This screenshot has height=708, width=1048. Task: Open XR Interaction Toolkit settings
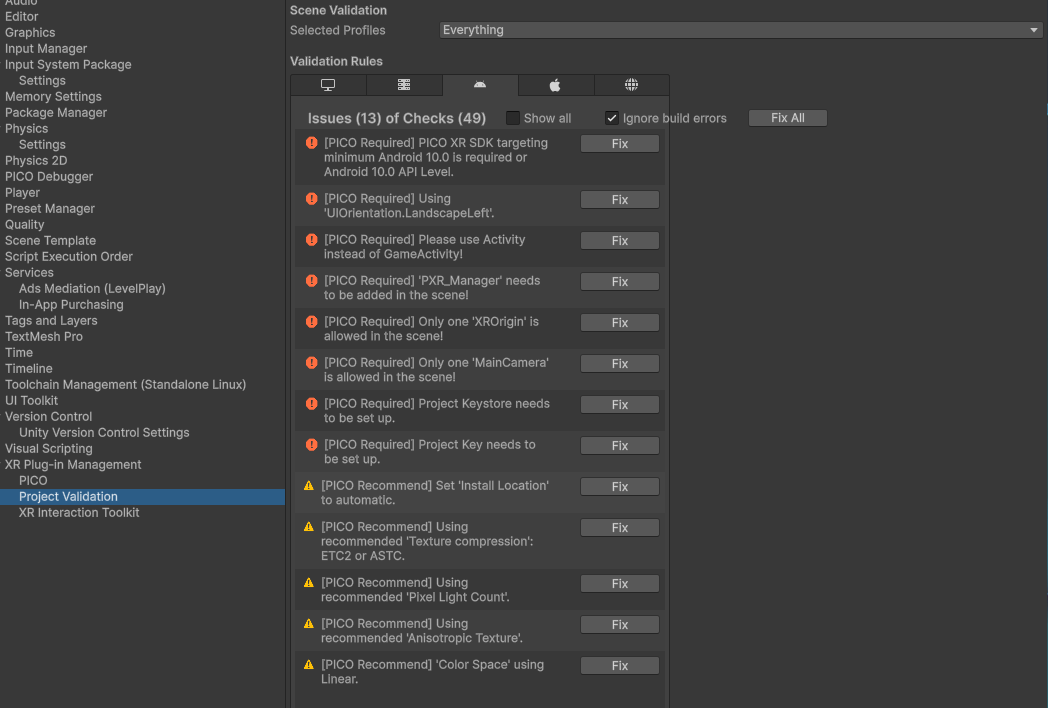point(80,513)
